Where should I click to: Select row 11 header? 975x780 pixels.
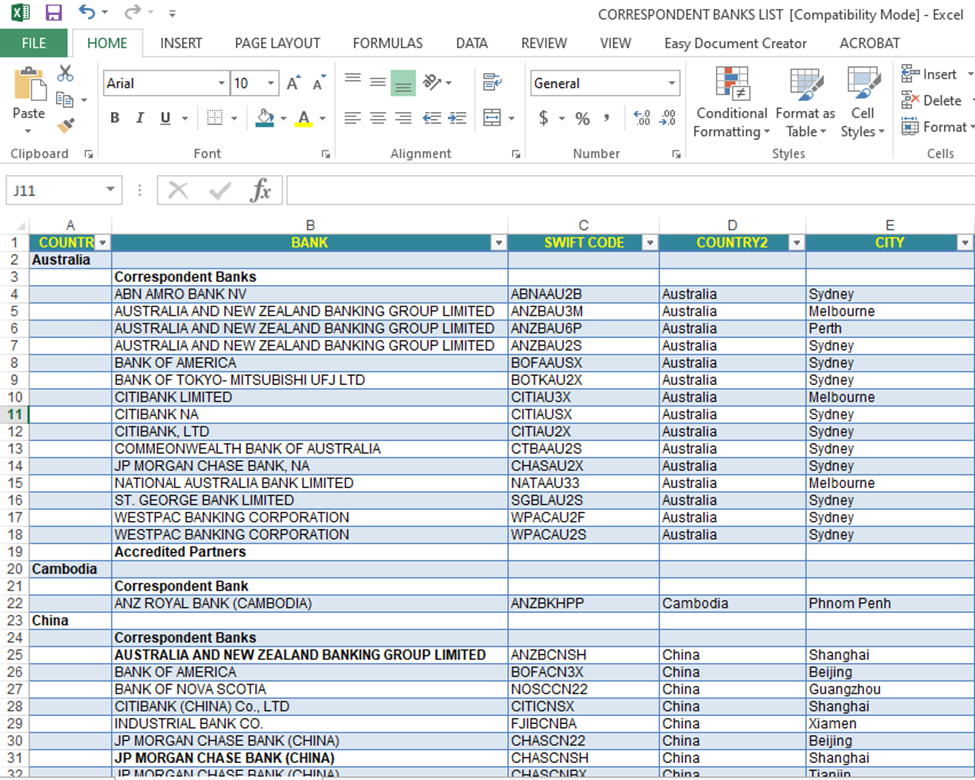click(14, 414)
